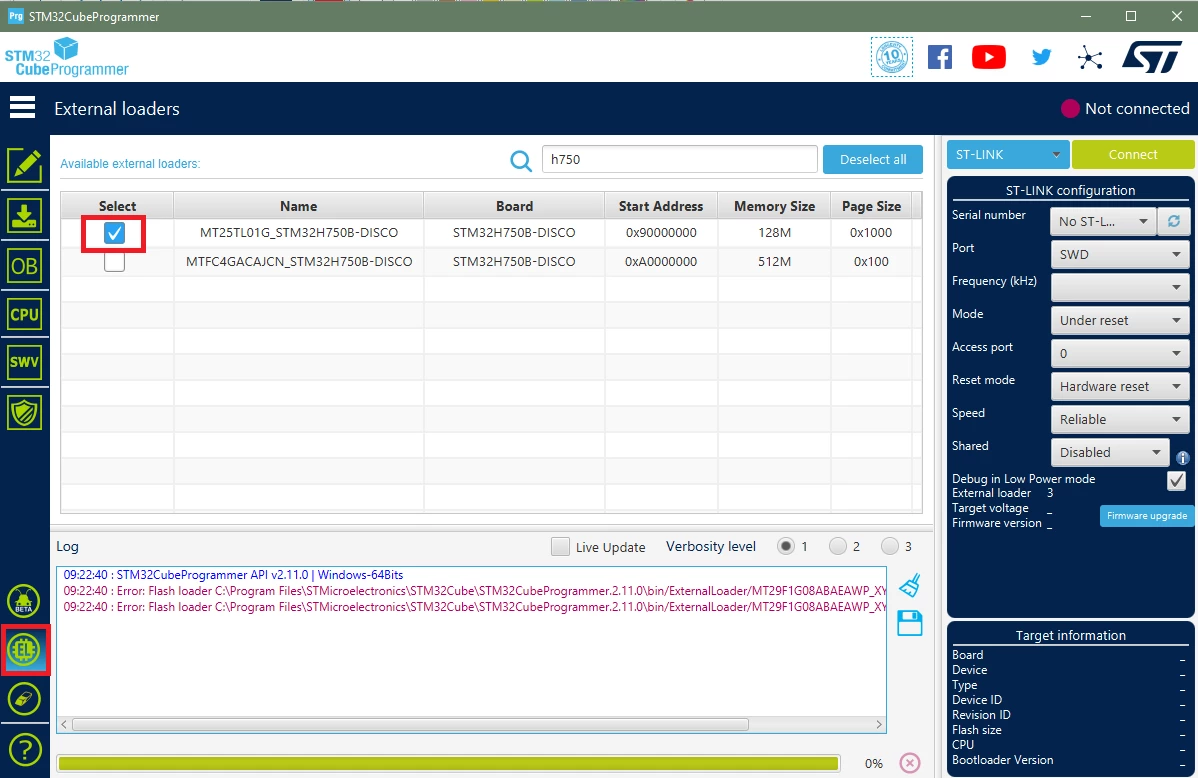Screen dimensions: 1198x778
Task: Clear the log with broom icon
Action: (x=909, y=585)
